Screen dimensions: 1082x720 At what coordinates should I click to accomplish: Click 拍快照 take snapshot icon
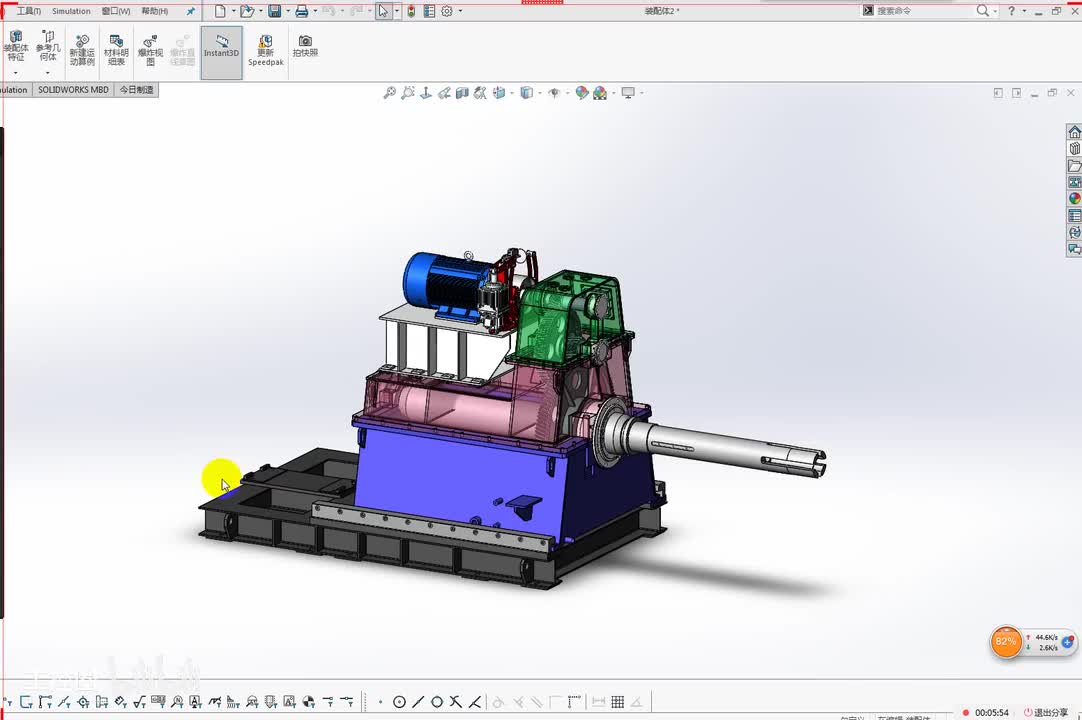click(x=305, y=46)
